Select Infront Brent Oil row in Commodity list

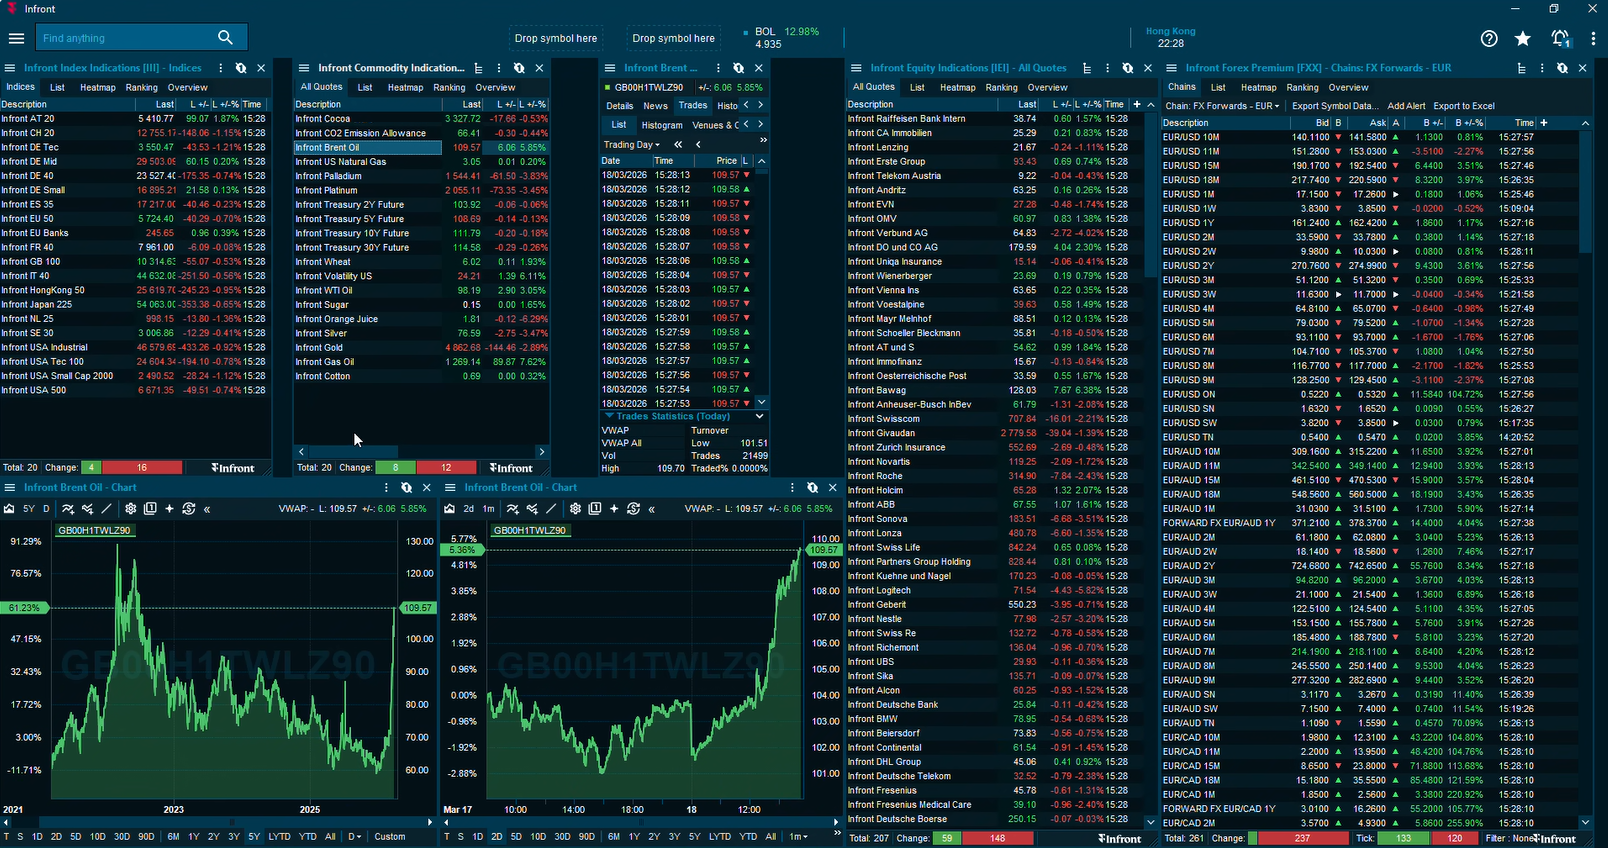click(421, 147)
